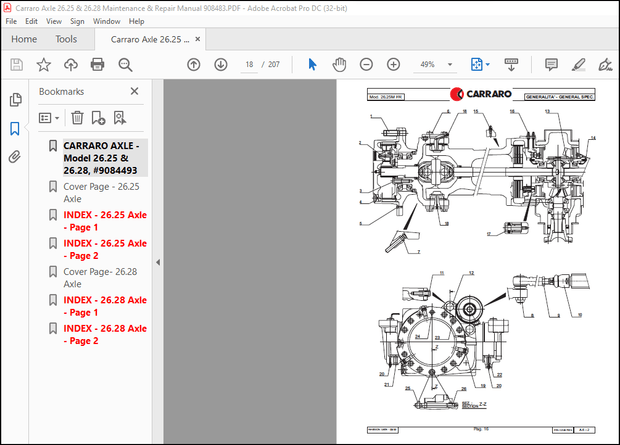Viewport: 620px width, 445px height.
Task: Click the Acrobat icon in title bar
Action: pyautogui.click(x=7, y=8)
